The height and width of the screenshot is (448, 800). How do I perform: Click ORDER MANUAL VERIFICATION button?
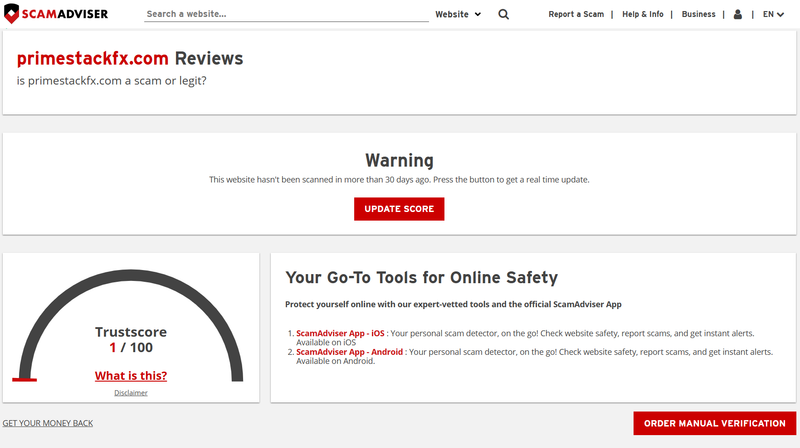click(x=714, y=423)
